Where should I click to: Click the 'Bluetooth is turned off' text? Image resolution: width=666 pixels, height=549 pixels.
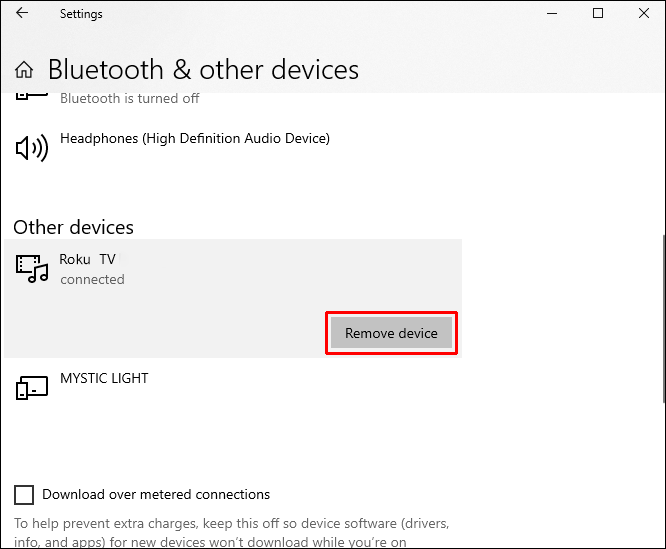point(130,98)
